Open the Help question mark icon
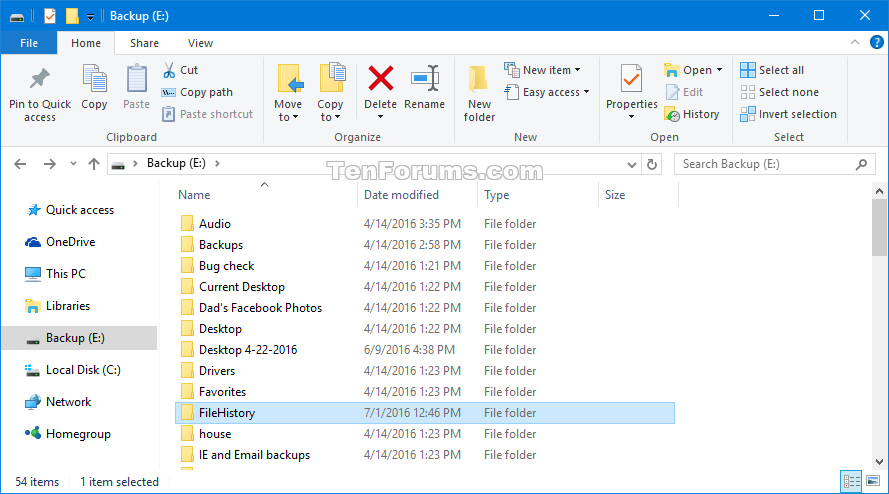This screenshot has height=494, width=889. pyautogui.click(x=877, y=43)
